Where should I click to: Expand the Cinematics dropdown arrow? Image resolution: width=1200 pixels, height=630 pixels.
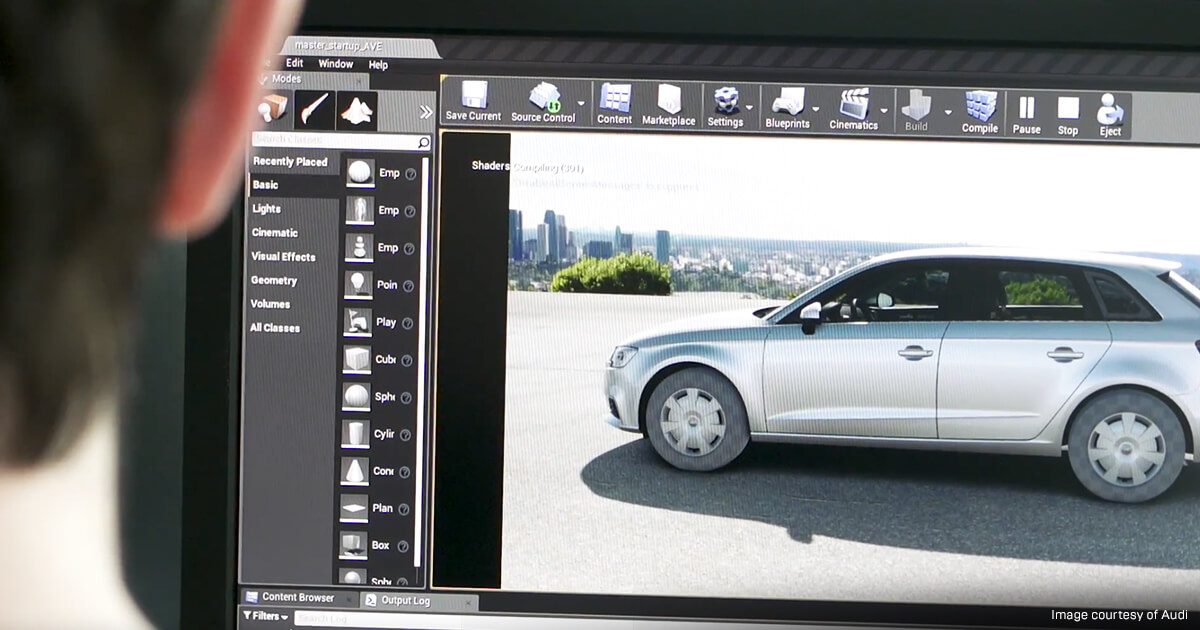884,110
